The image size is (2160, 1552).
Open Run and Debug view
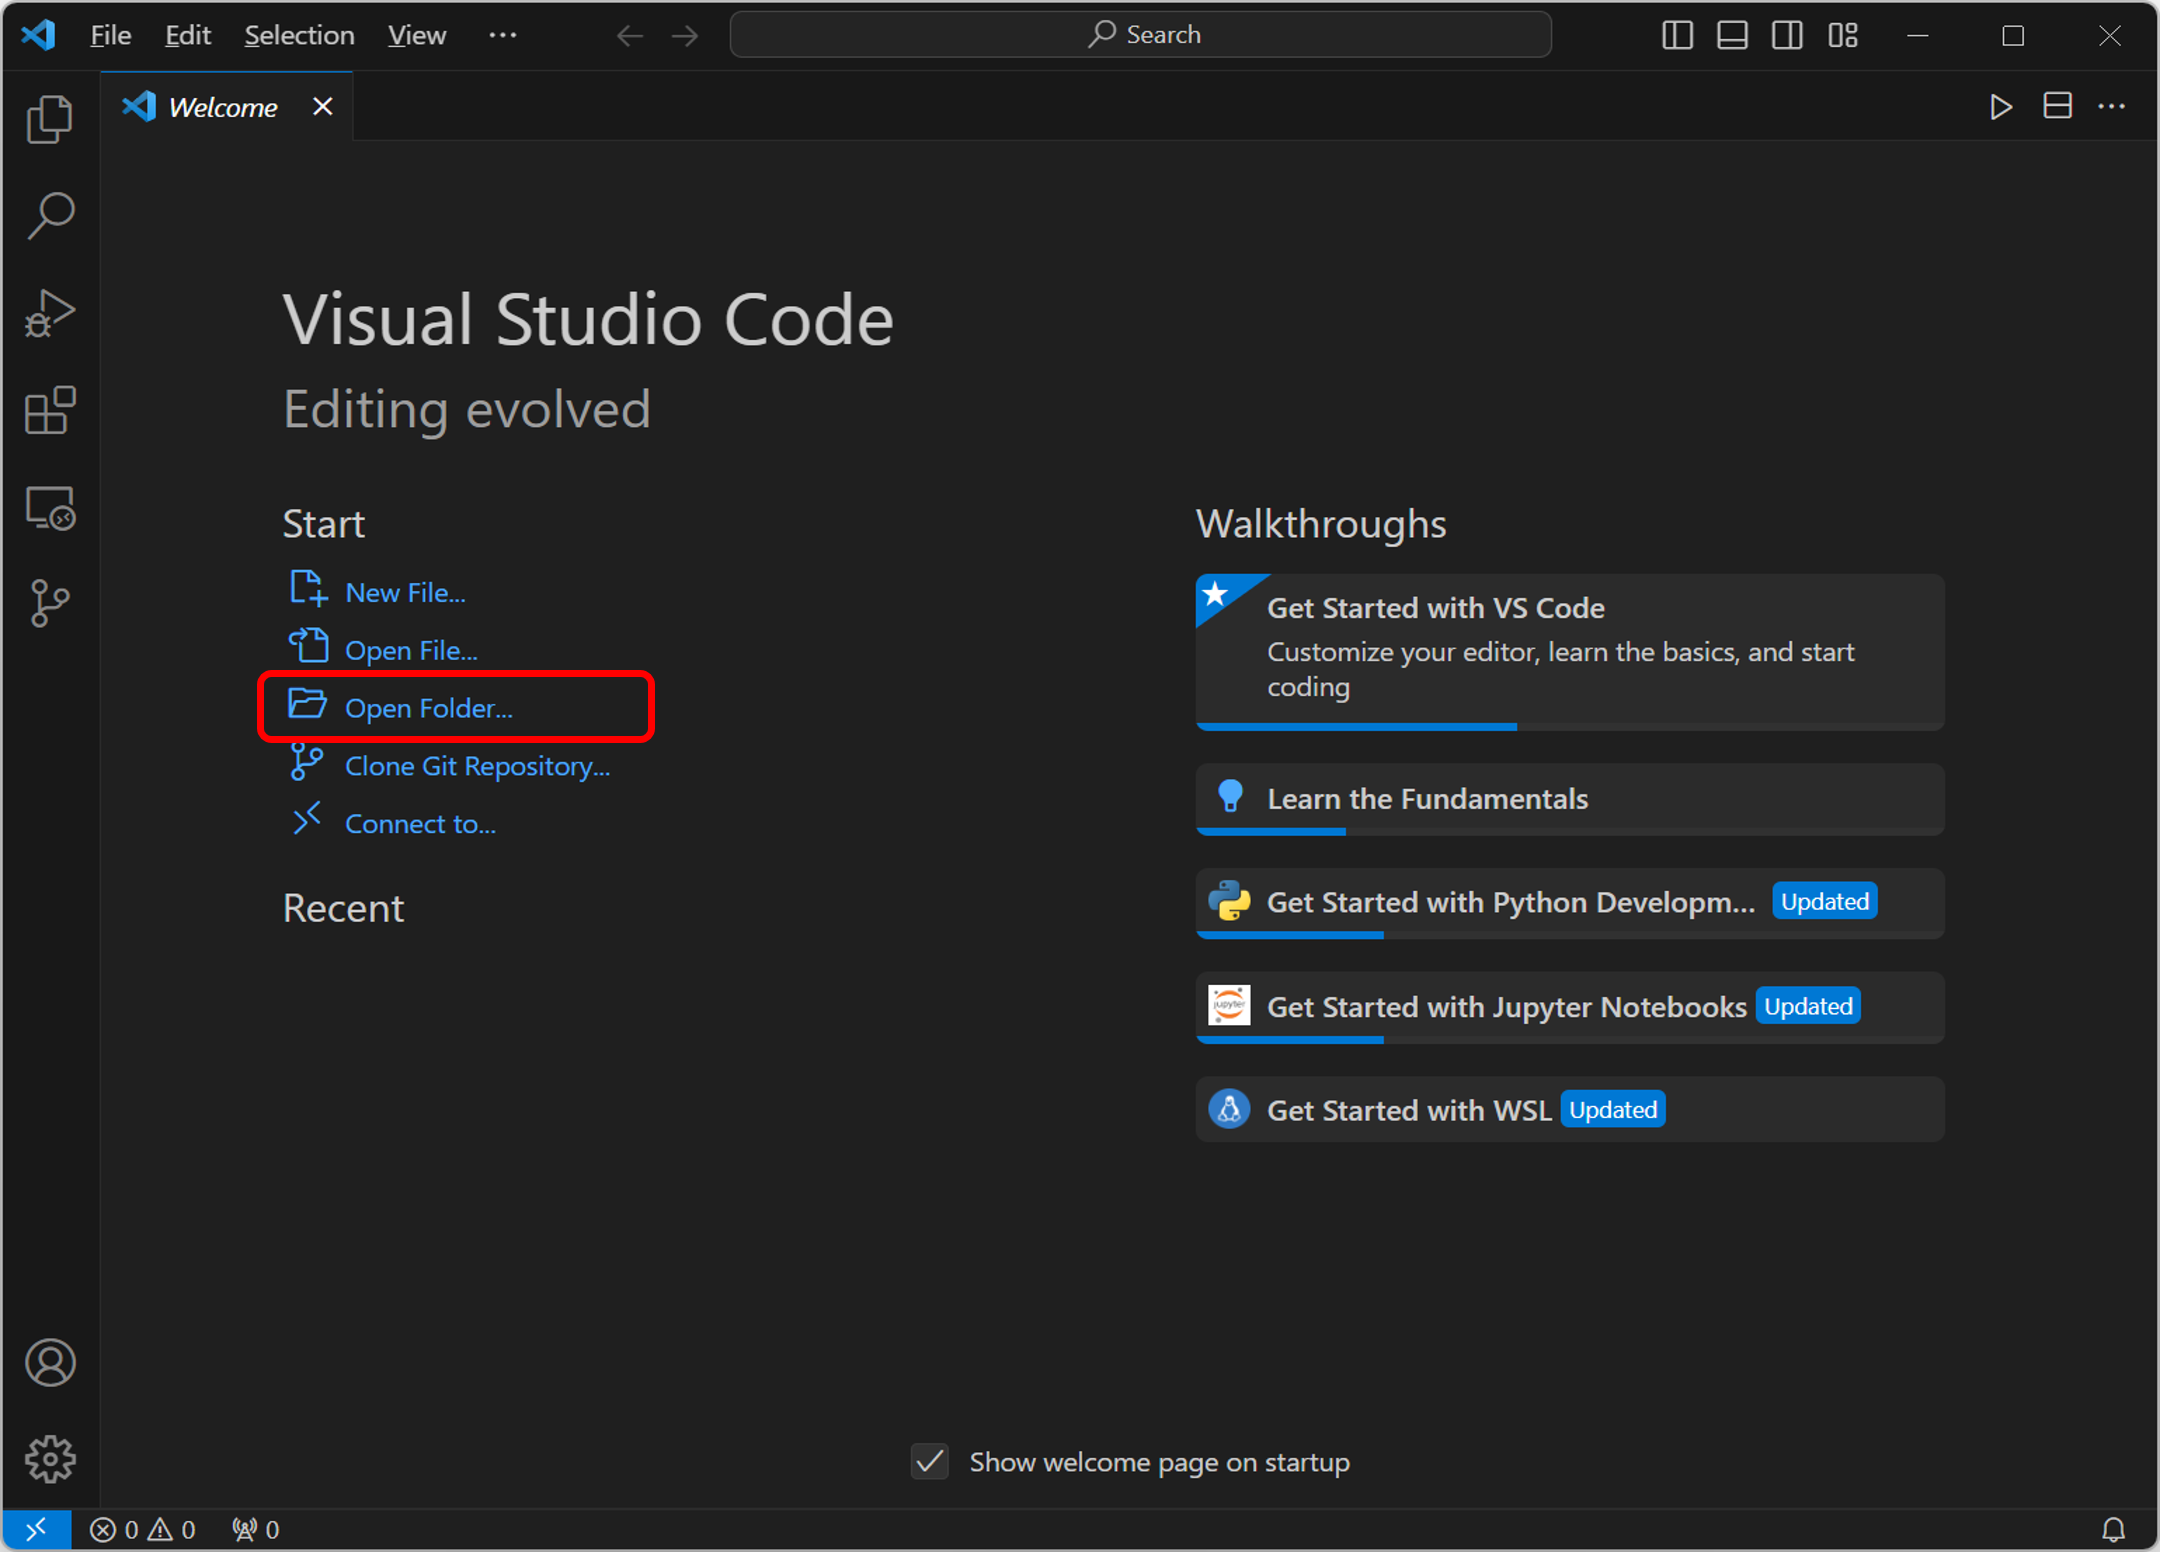(x=50, y=313)
